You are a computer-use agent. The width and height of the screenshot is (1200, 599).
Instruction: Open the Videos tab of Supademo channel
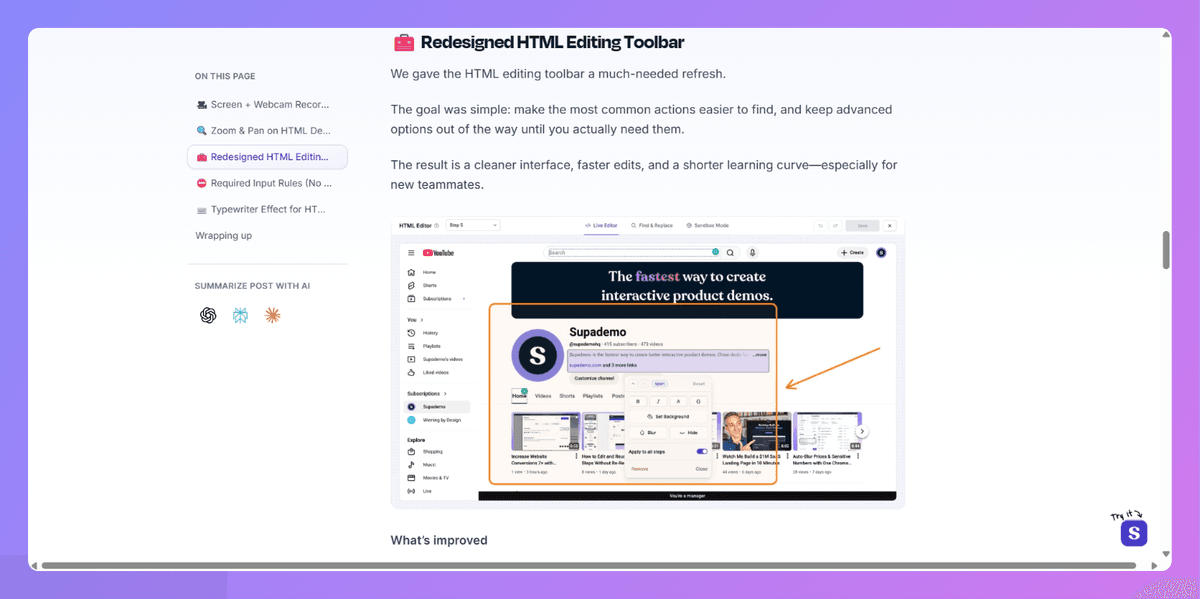point(543,396)
